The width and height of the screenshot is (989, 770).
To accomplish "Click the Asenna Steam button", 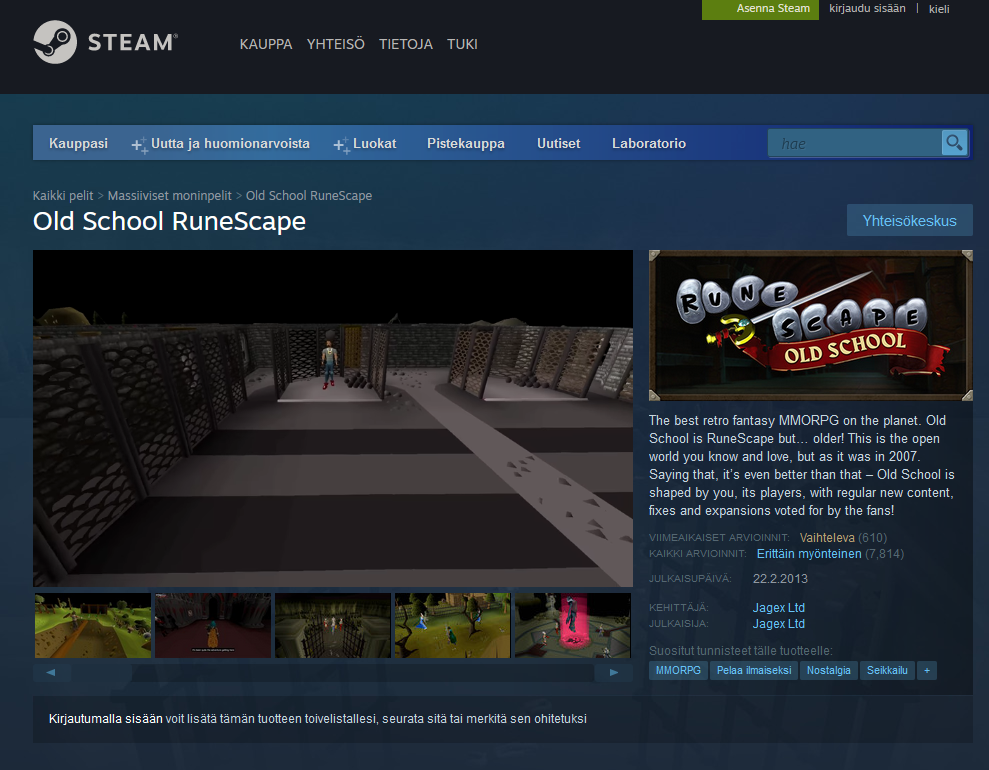I will [760, 9].
